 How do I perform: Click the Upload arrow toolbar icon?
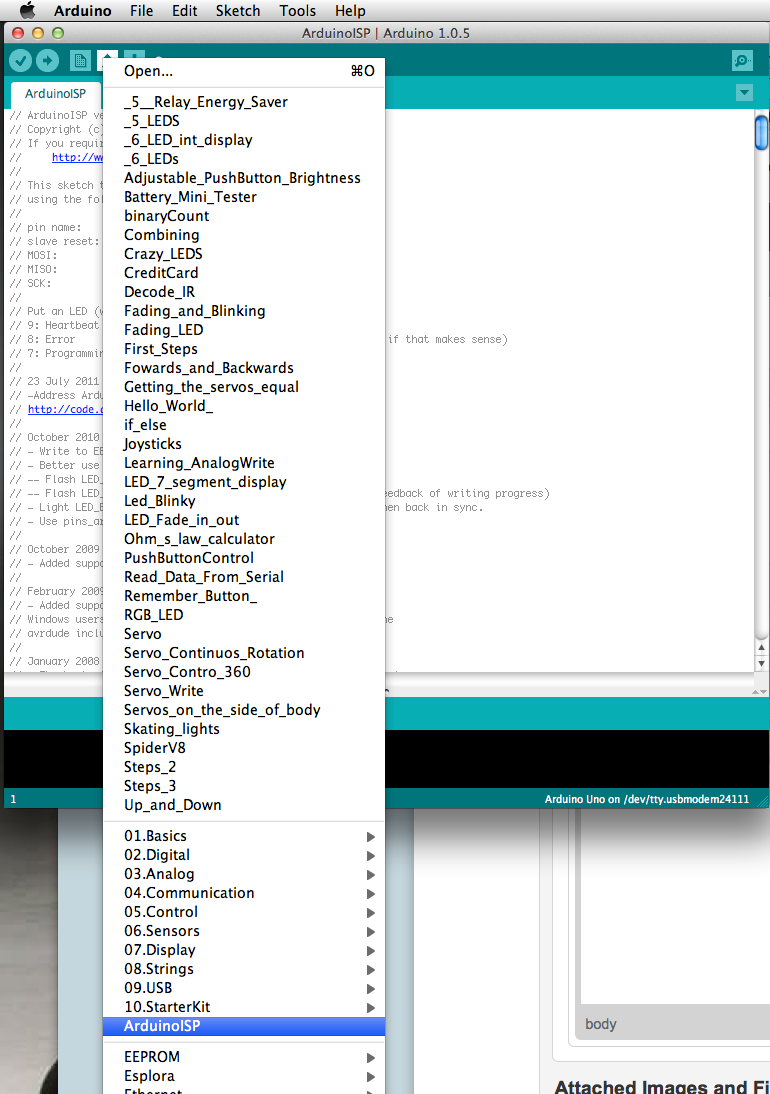47,61
